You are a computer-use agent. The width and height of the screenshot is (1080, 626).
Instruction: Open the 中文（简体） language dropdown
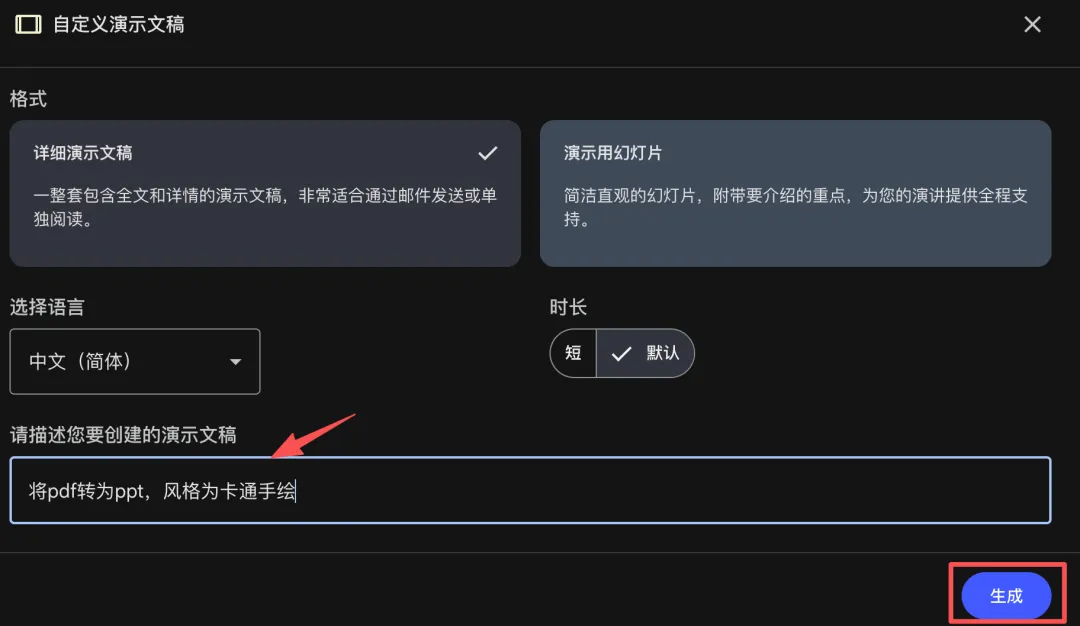135,362
